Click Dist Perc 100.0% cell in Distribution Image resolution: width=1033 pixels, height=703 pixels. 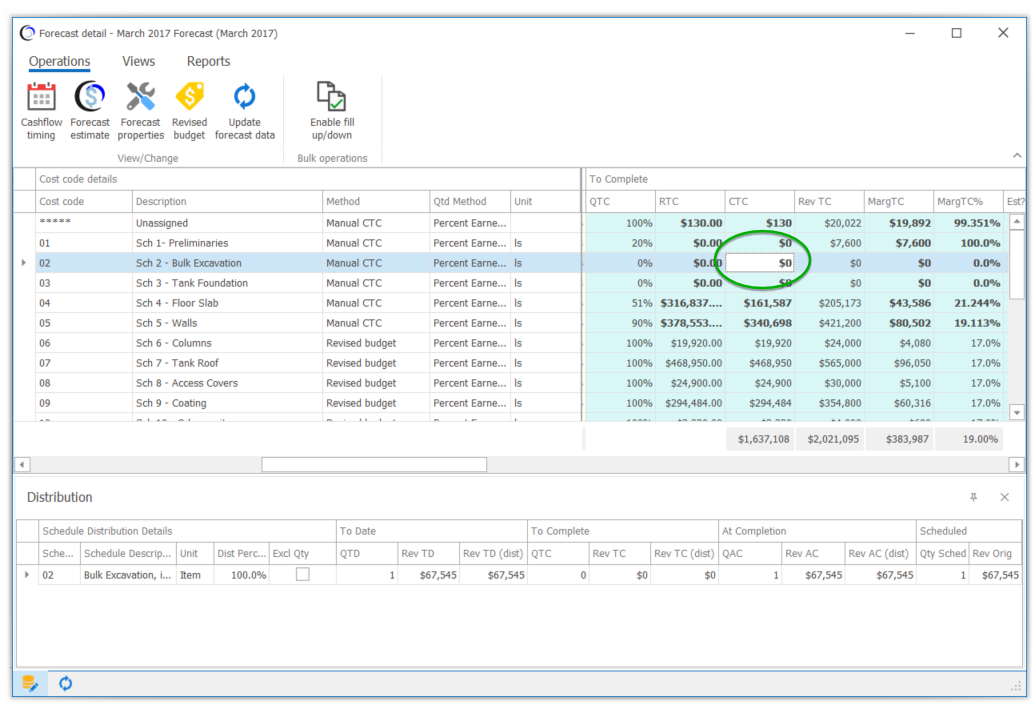pyautogui.click(x=241, y=575)
